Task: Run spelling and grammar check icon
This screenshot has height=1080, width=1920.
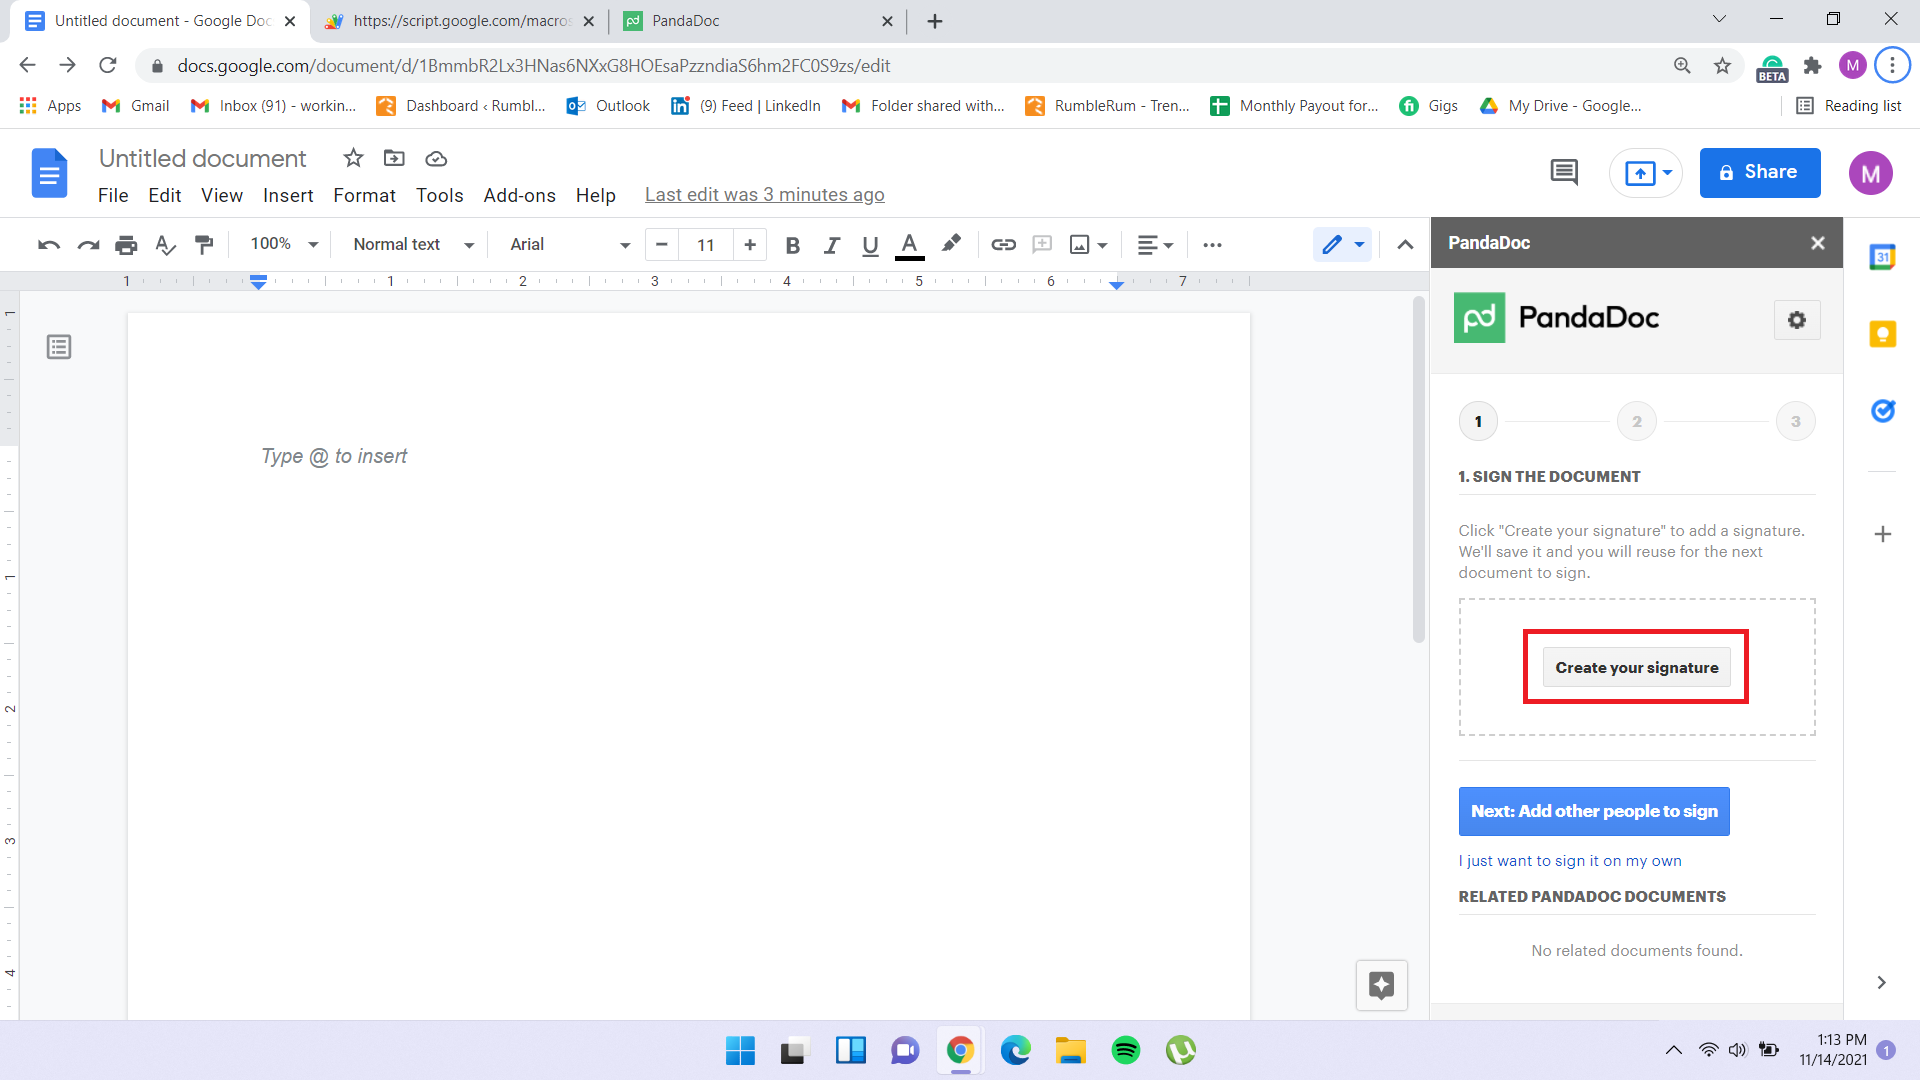Action: tap(165, 245)
